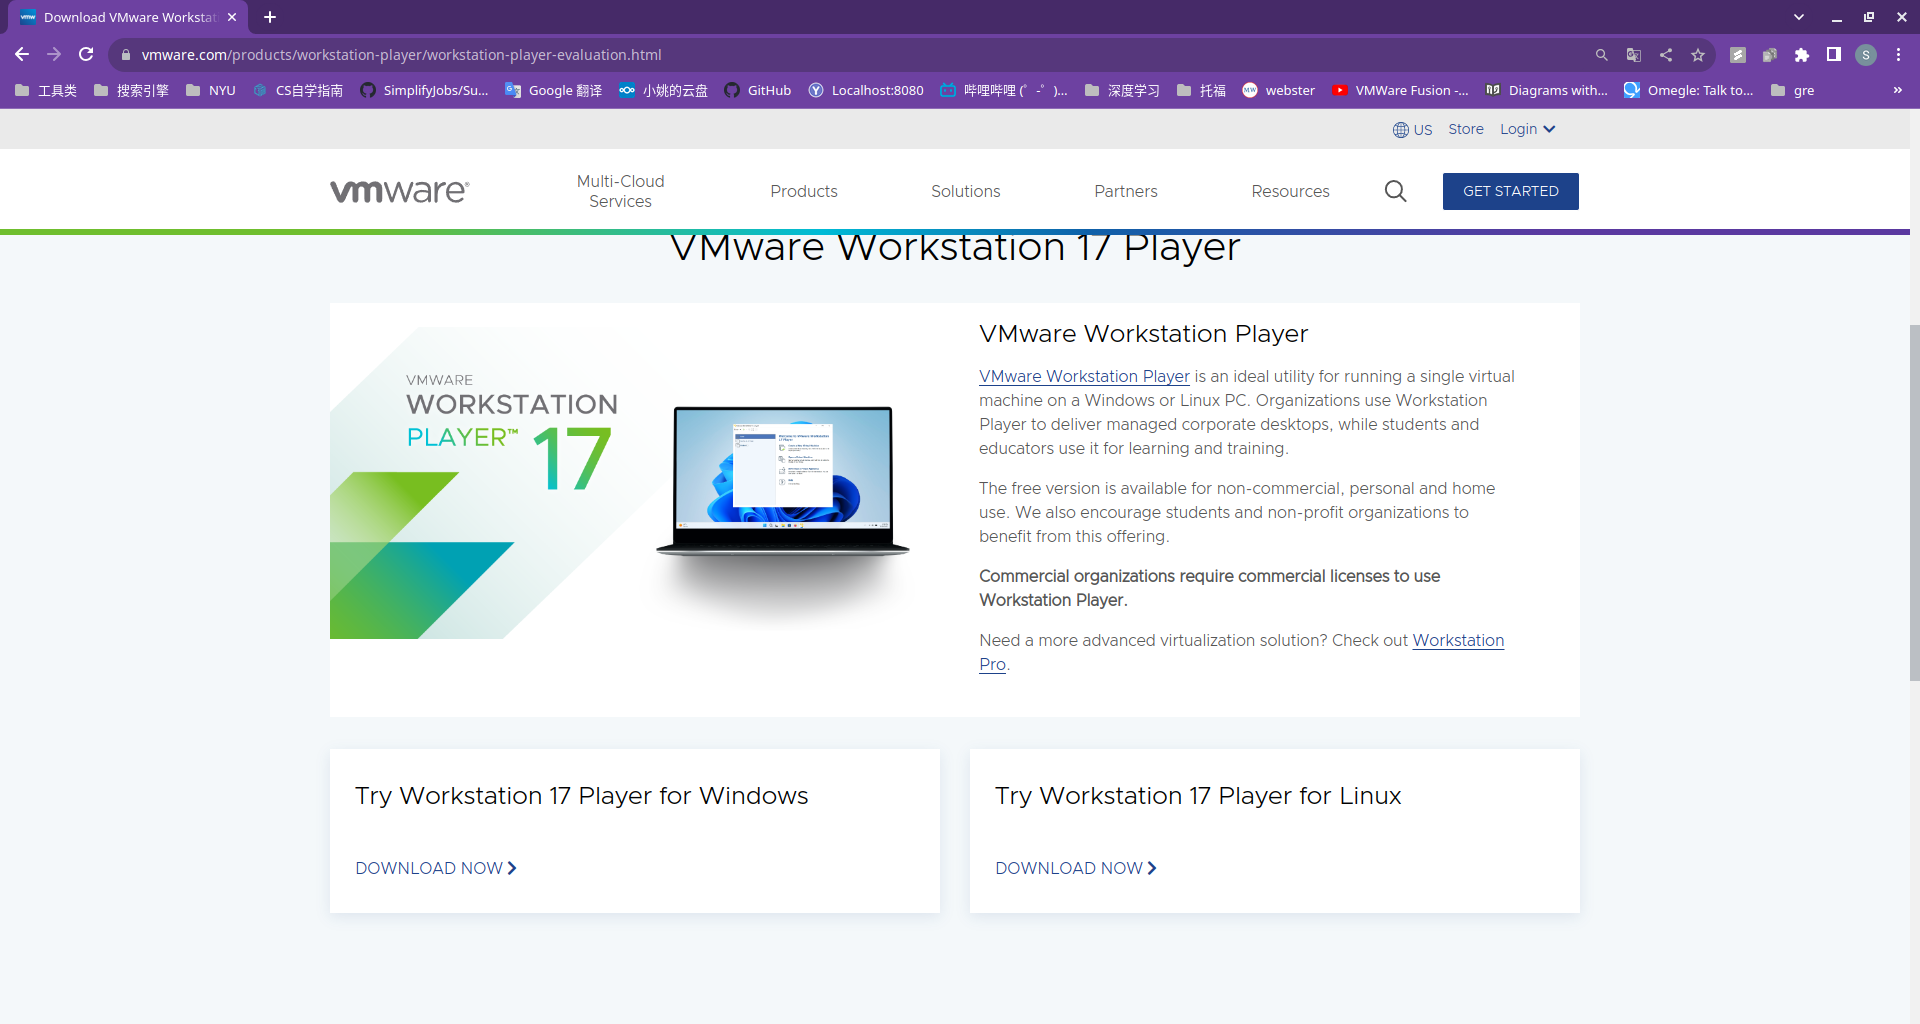The image size is (1920, 1024).
Task: Click the translate page icon
Action: (x=1634, y=55)
